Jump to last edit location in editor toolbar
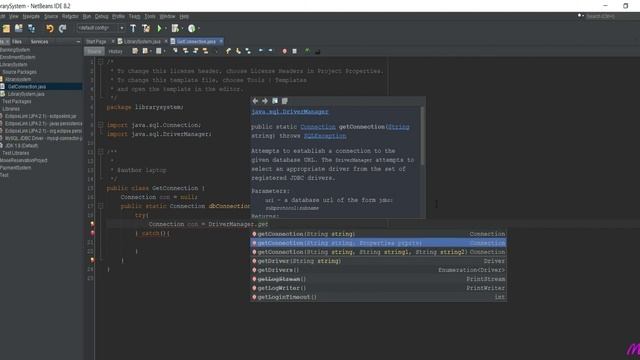The image size is (640, 360). [x=135, y=51]
